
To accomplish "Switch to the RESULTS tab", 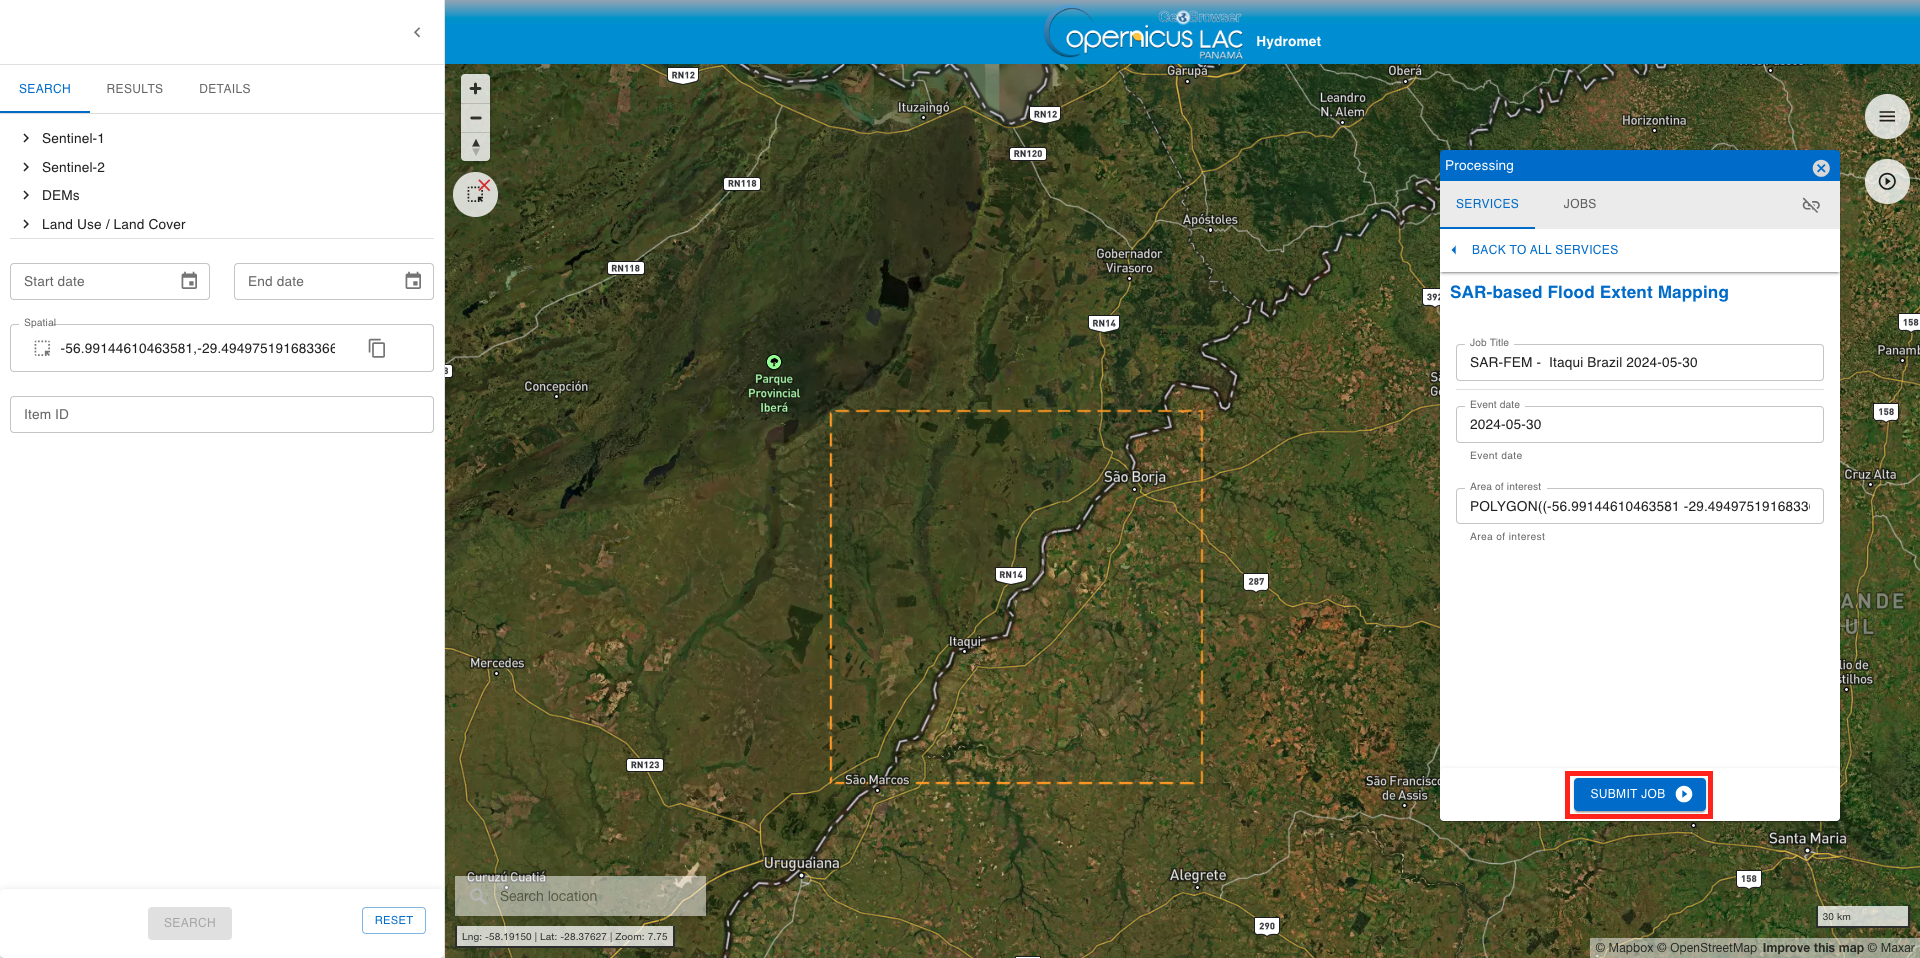I will pyautogui.click(x=134, y=89).
